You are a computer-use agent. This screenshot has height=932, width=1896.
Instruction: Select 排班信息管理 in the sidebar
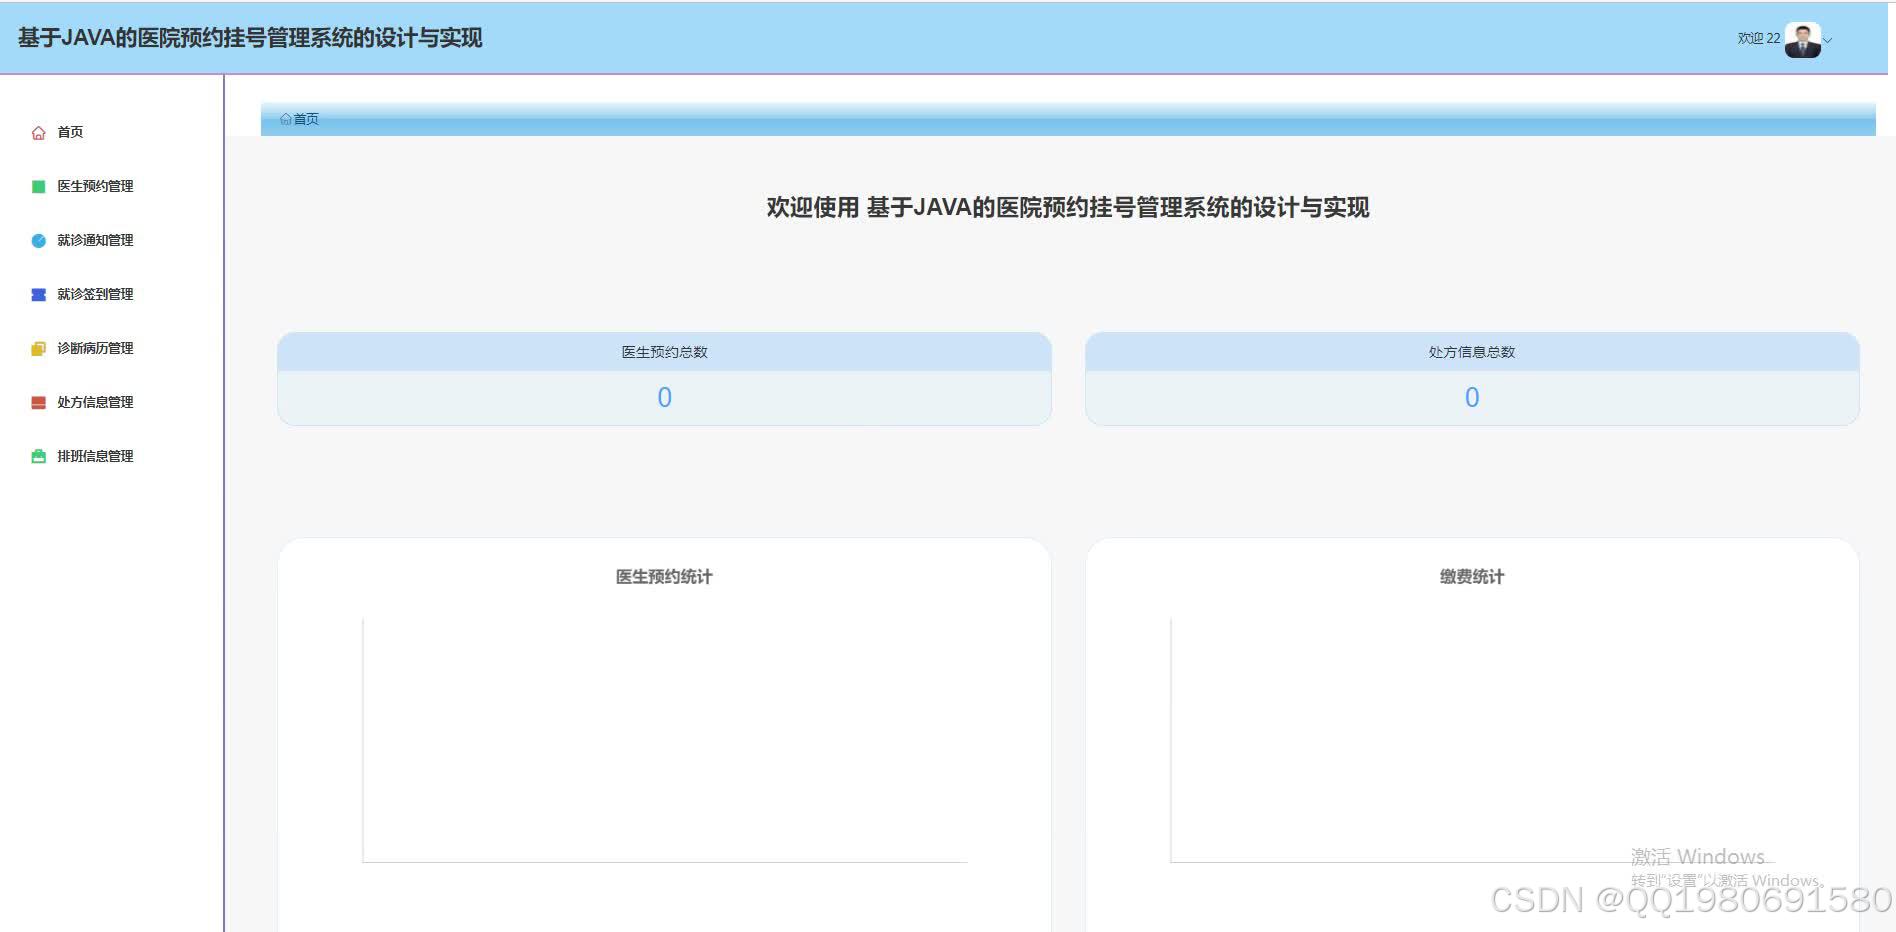click(x=95, y=455)
